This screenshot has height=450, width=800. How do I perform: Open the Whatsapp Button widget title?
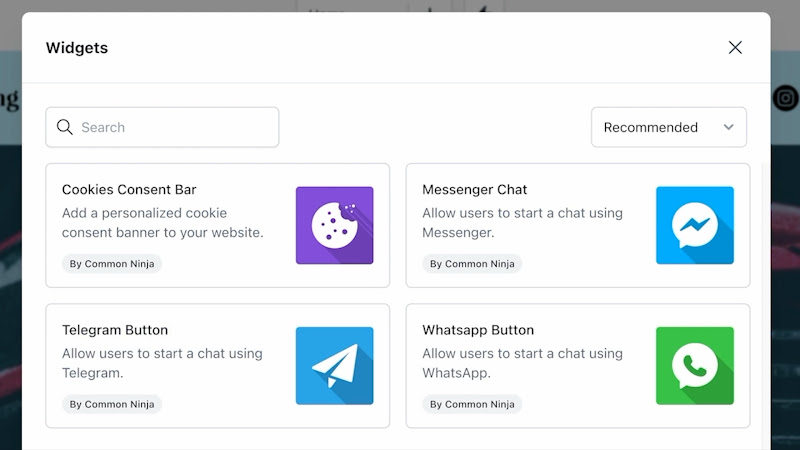click(478, 330)
